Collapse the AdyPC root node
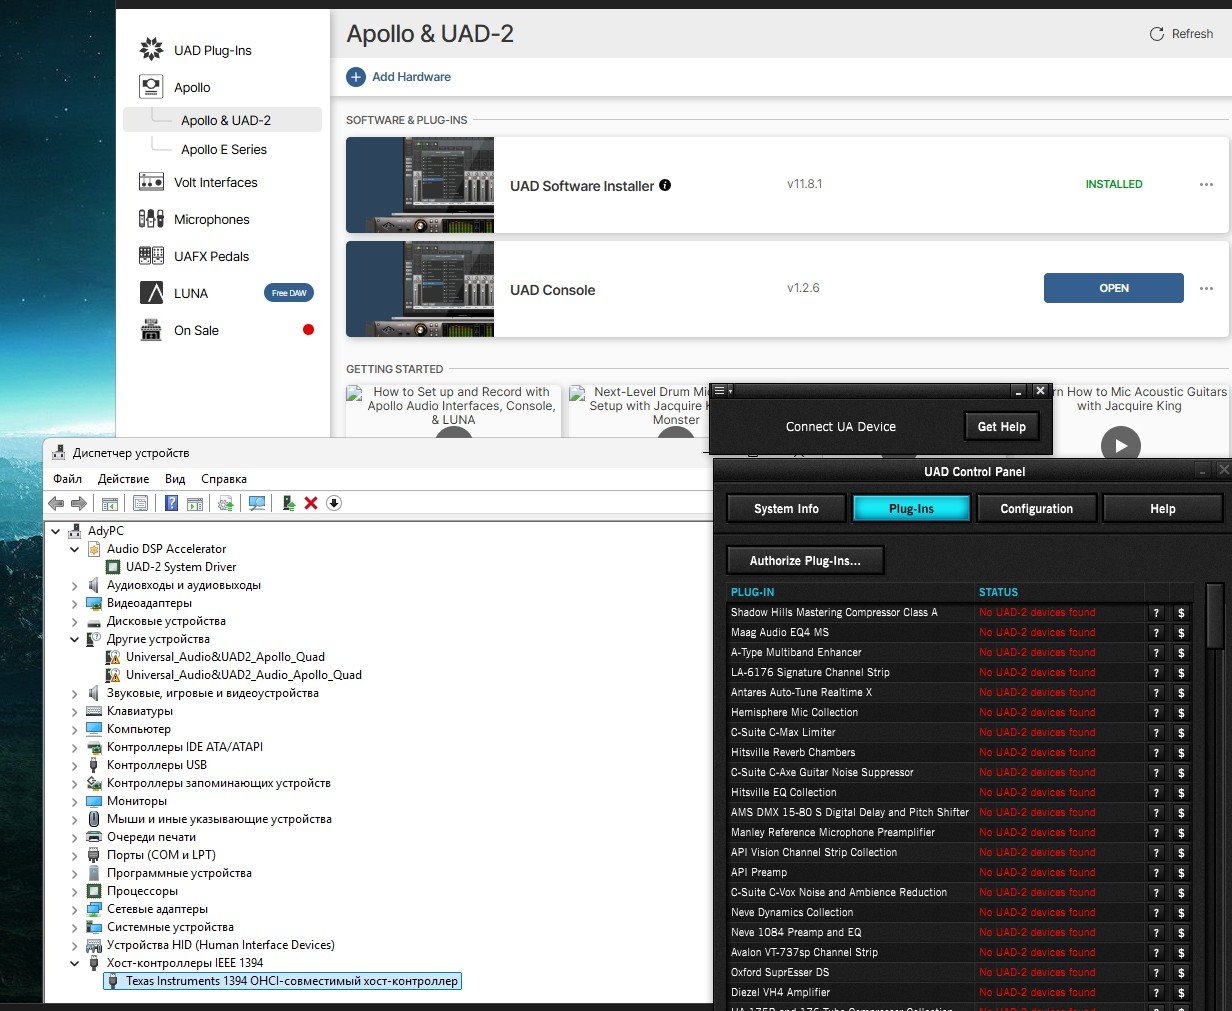 [56, 531]
